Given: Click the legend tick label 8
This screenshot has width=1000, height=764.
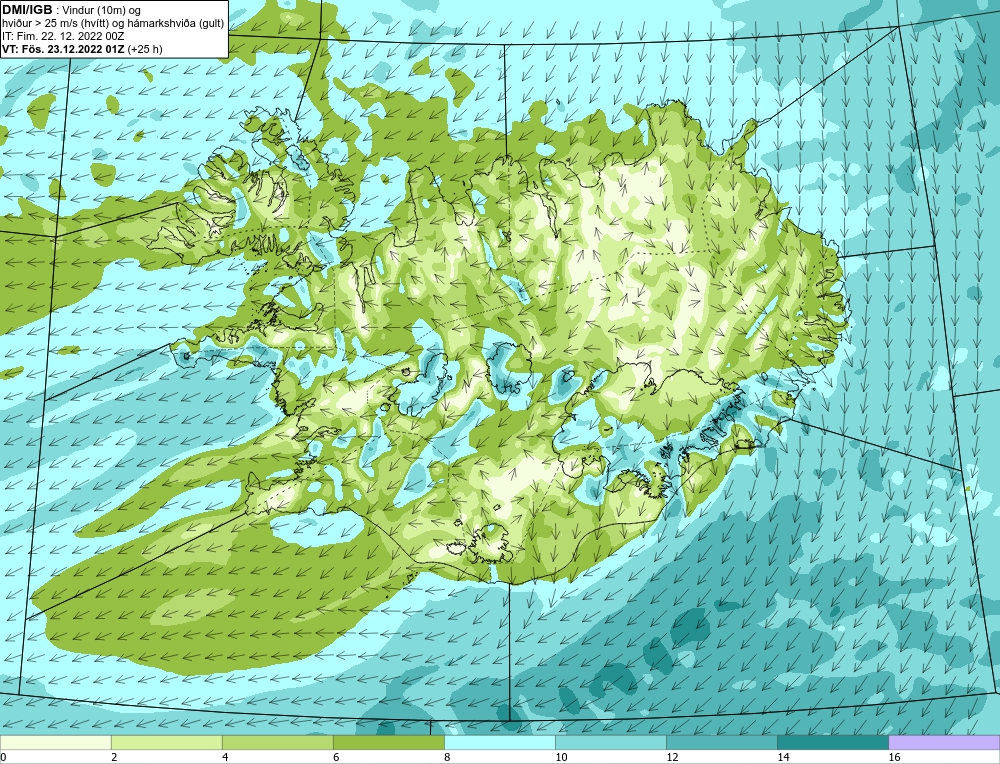Looking at the screenshot, I should point(447,757).
